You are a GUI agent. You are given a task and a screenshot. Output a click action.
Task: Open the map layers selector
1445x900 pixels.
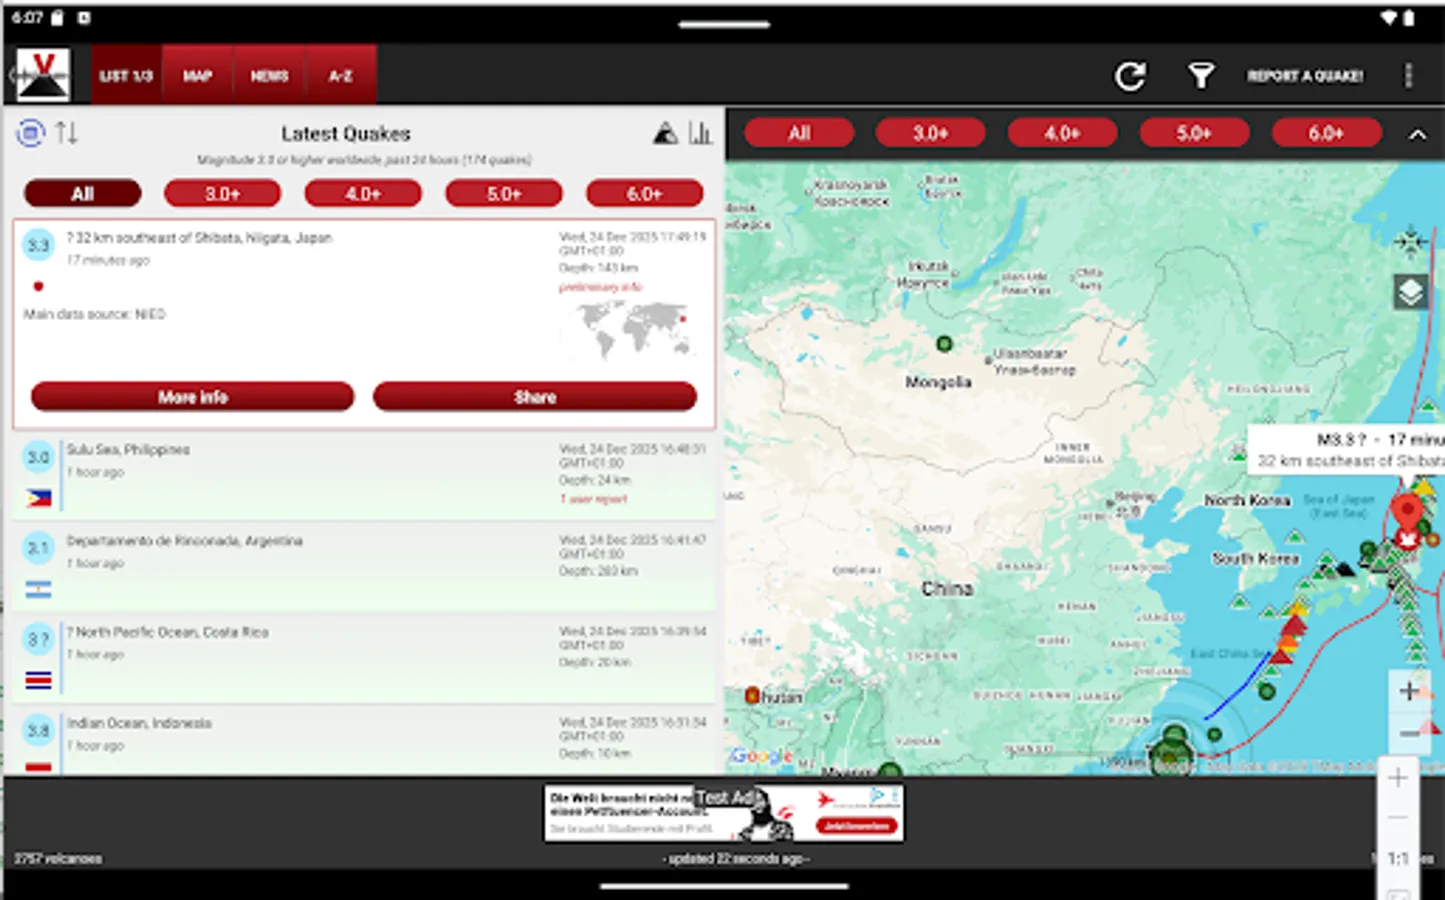(1409, 292)
